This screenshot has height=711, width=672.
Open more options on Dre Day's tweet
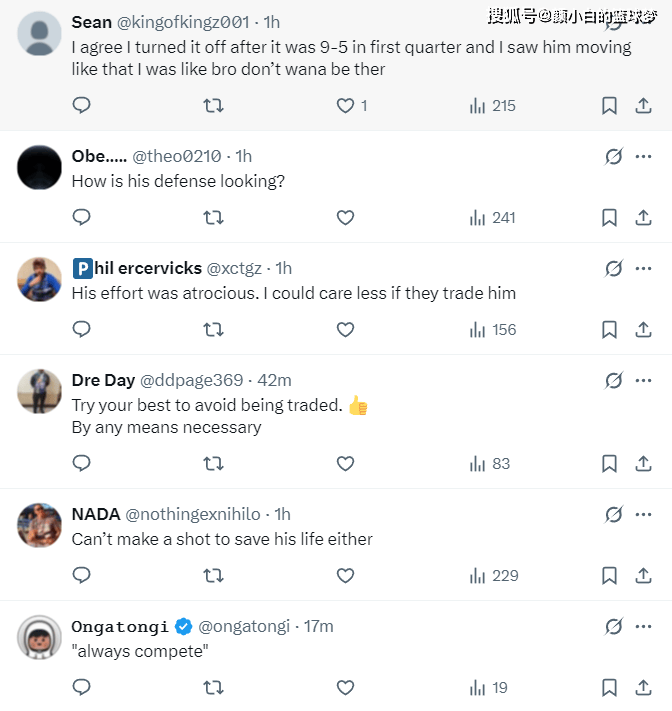(x=643, y=380)
